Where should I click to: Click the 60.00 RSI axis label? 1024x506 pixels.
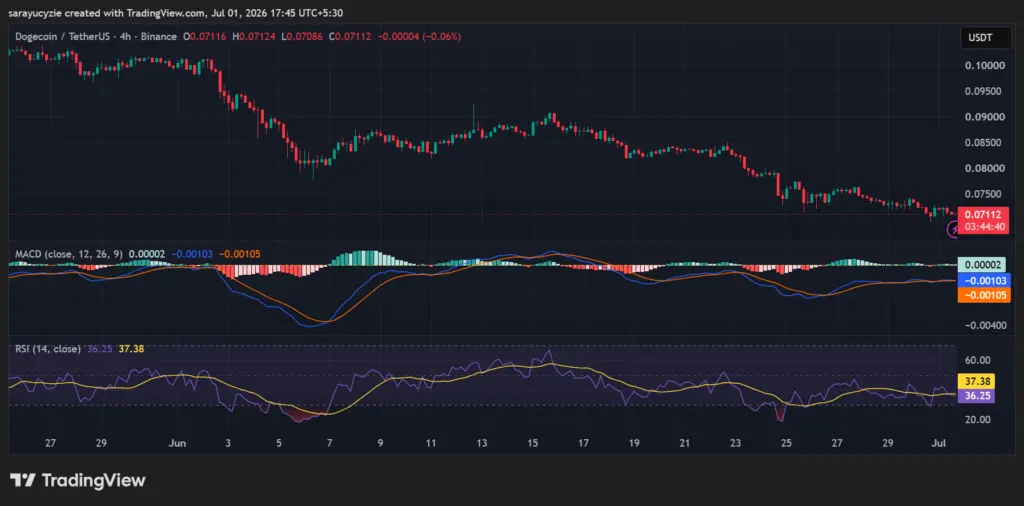point(978,360)
